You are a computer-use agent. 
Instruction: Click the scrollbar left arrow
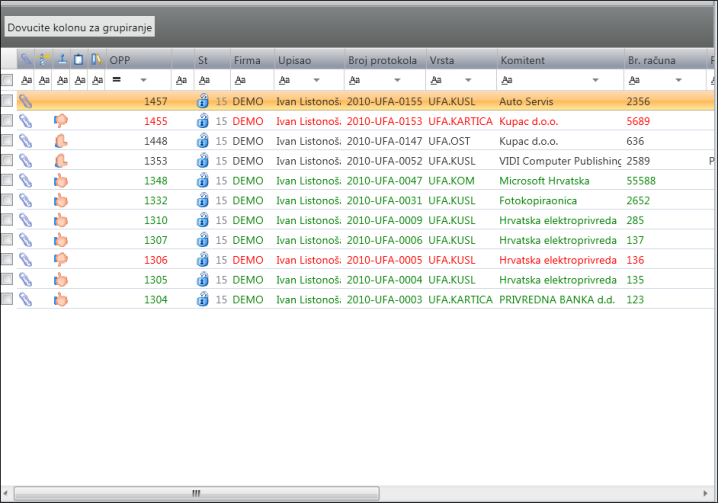coord(5,493)
